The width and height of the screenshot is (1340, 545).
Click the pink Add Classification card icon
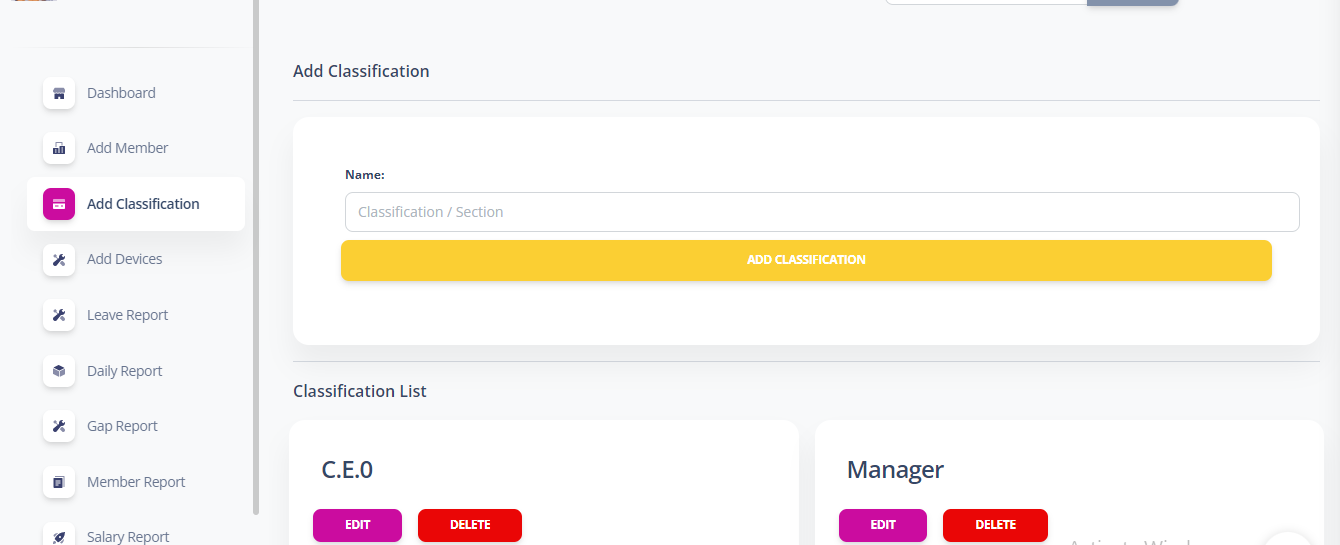(x=59, y=204)
